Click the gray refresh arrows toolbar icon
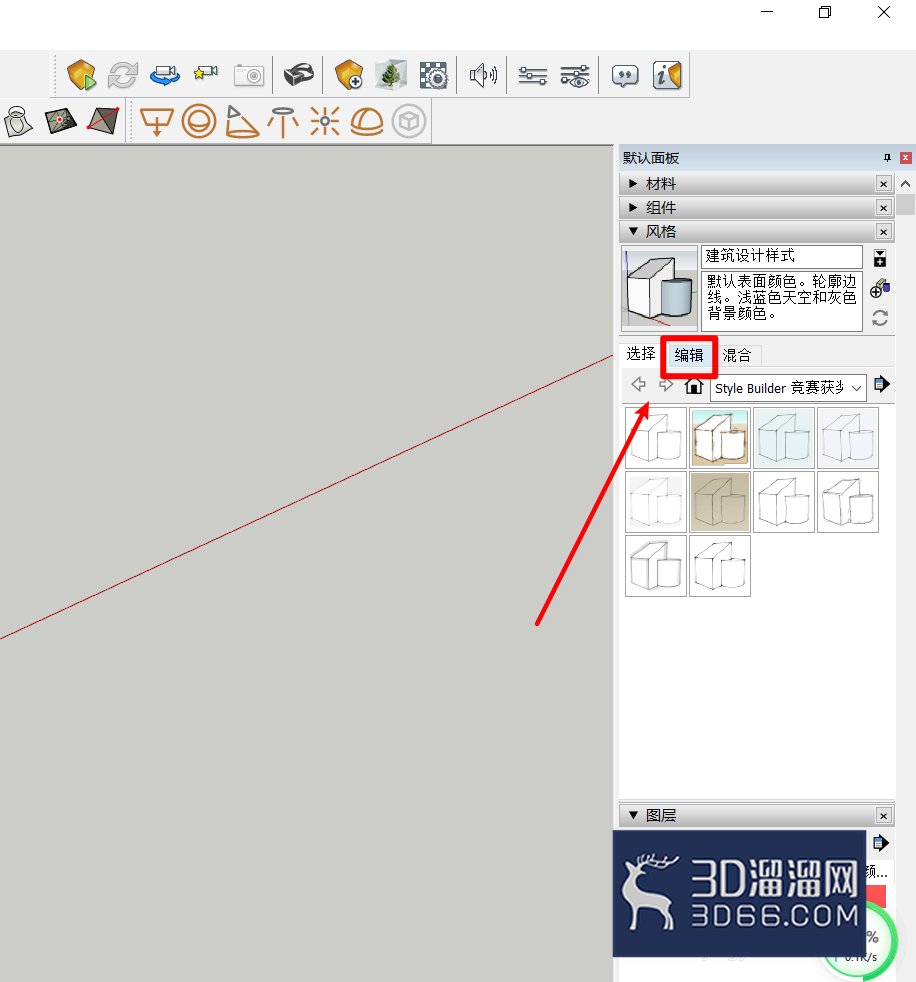The image size is (916, 982). [123, 75]
